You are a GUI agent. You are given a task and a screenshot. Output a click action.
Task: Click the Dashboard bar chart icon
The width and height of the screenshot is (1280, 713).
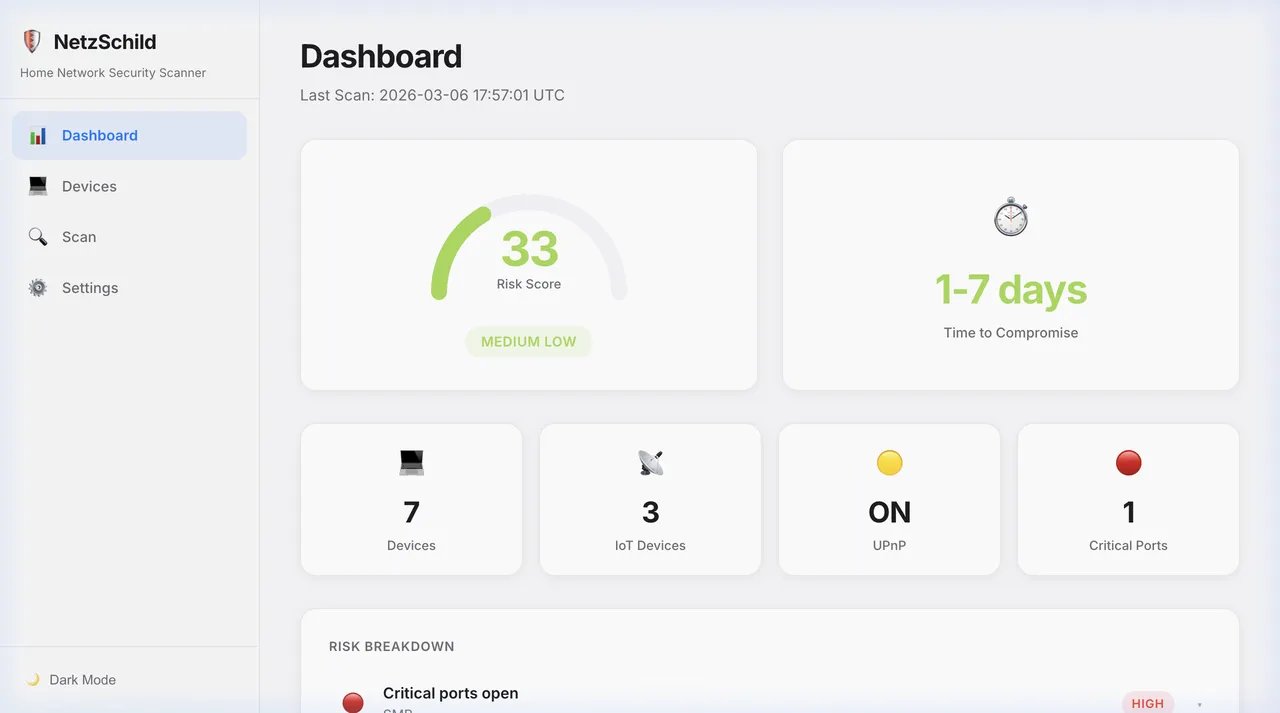[38, 136]
